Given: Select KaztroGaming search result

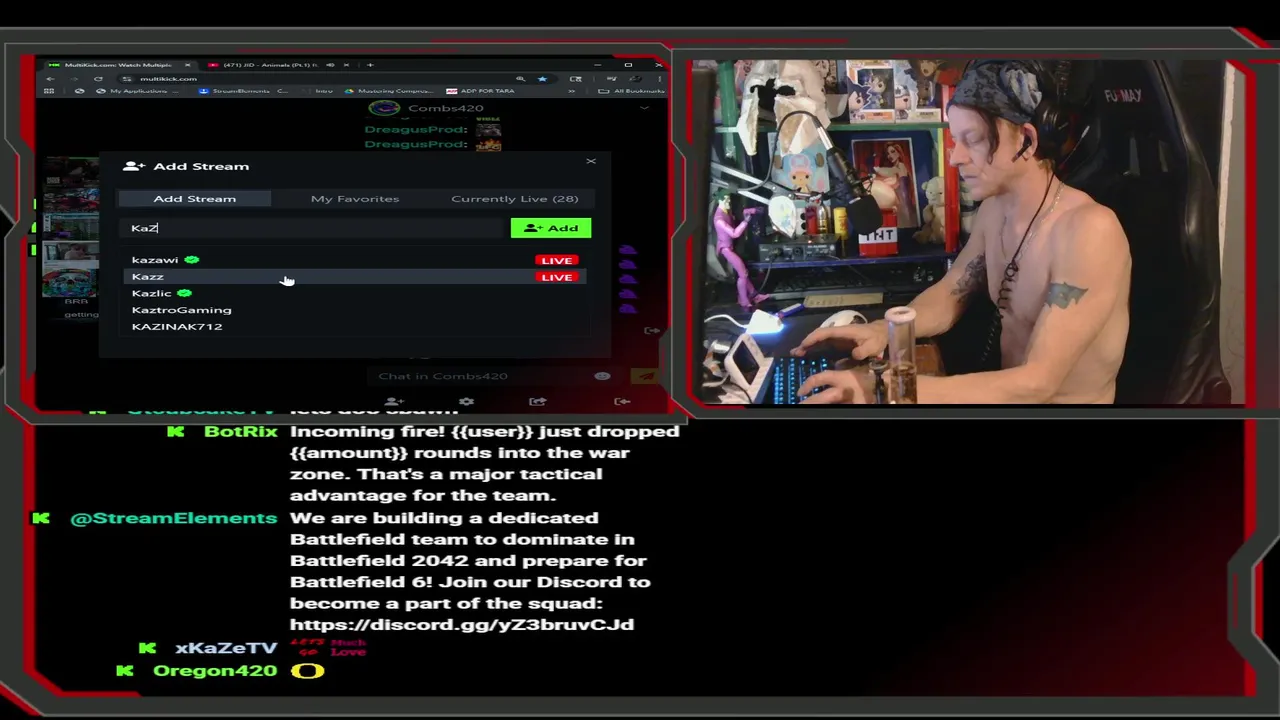Looking at the screenshot, I should click(355, 310).
